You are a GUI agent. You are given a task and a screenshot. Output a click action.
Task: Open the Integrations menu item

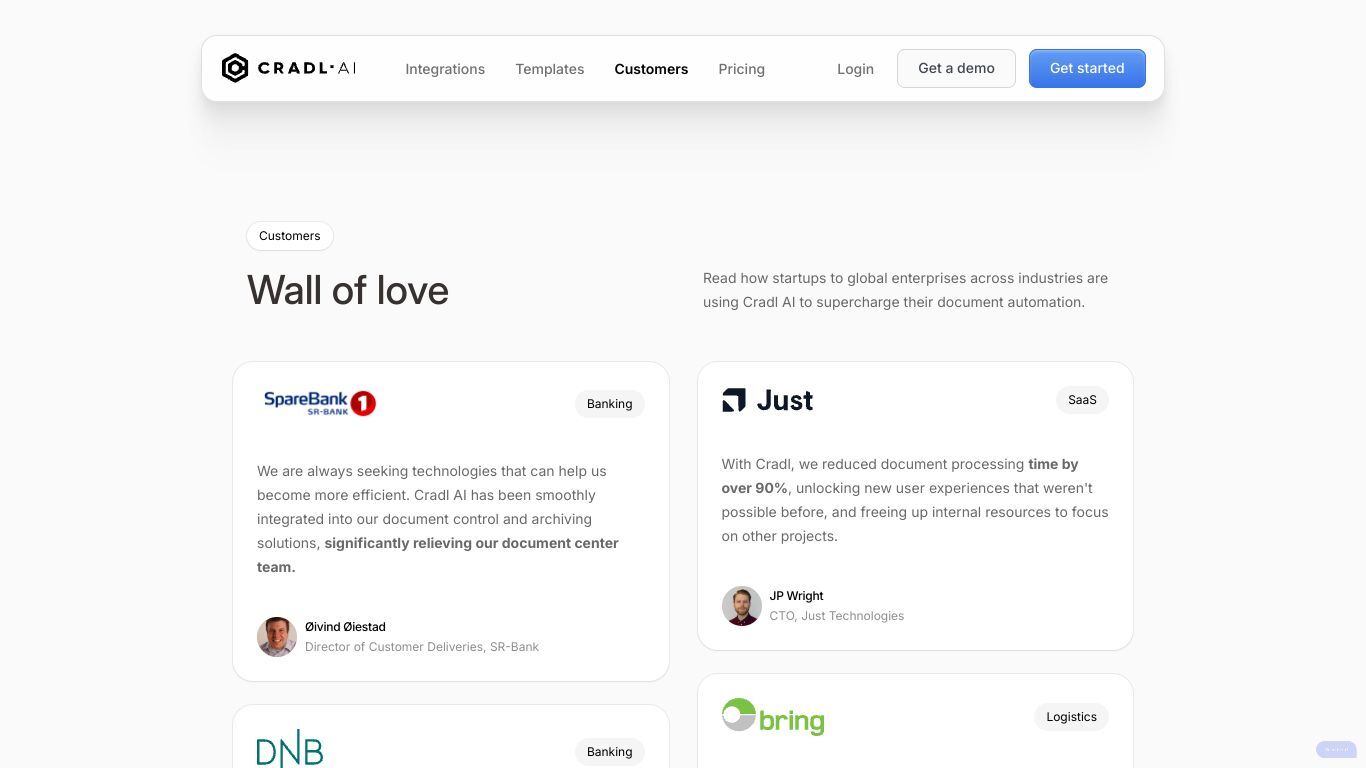(x=445, y=69)
